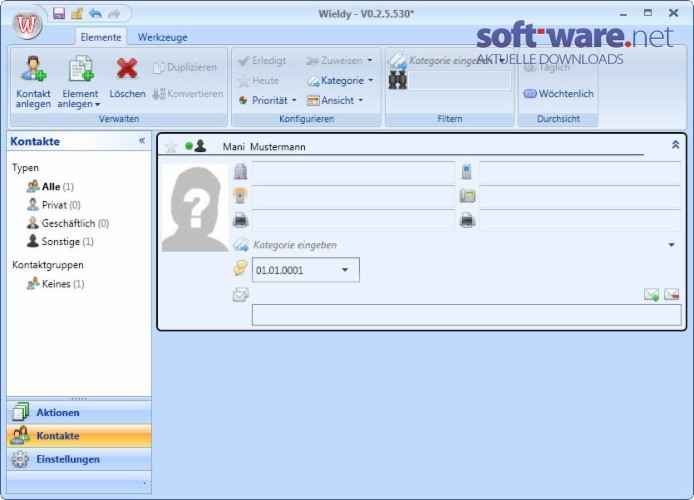Screen dimensions: 694x500
Task: Switch to the Werkzeuge tab
Action: 162,37
